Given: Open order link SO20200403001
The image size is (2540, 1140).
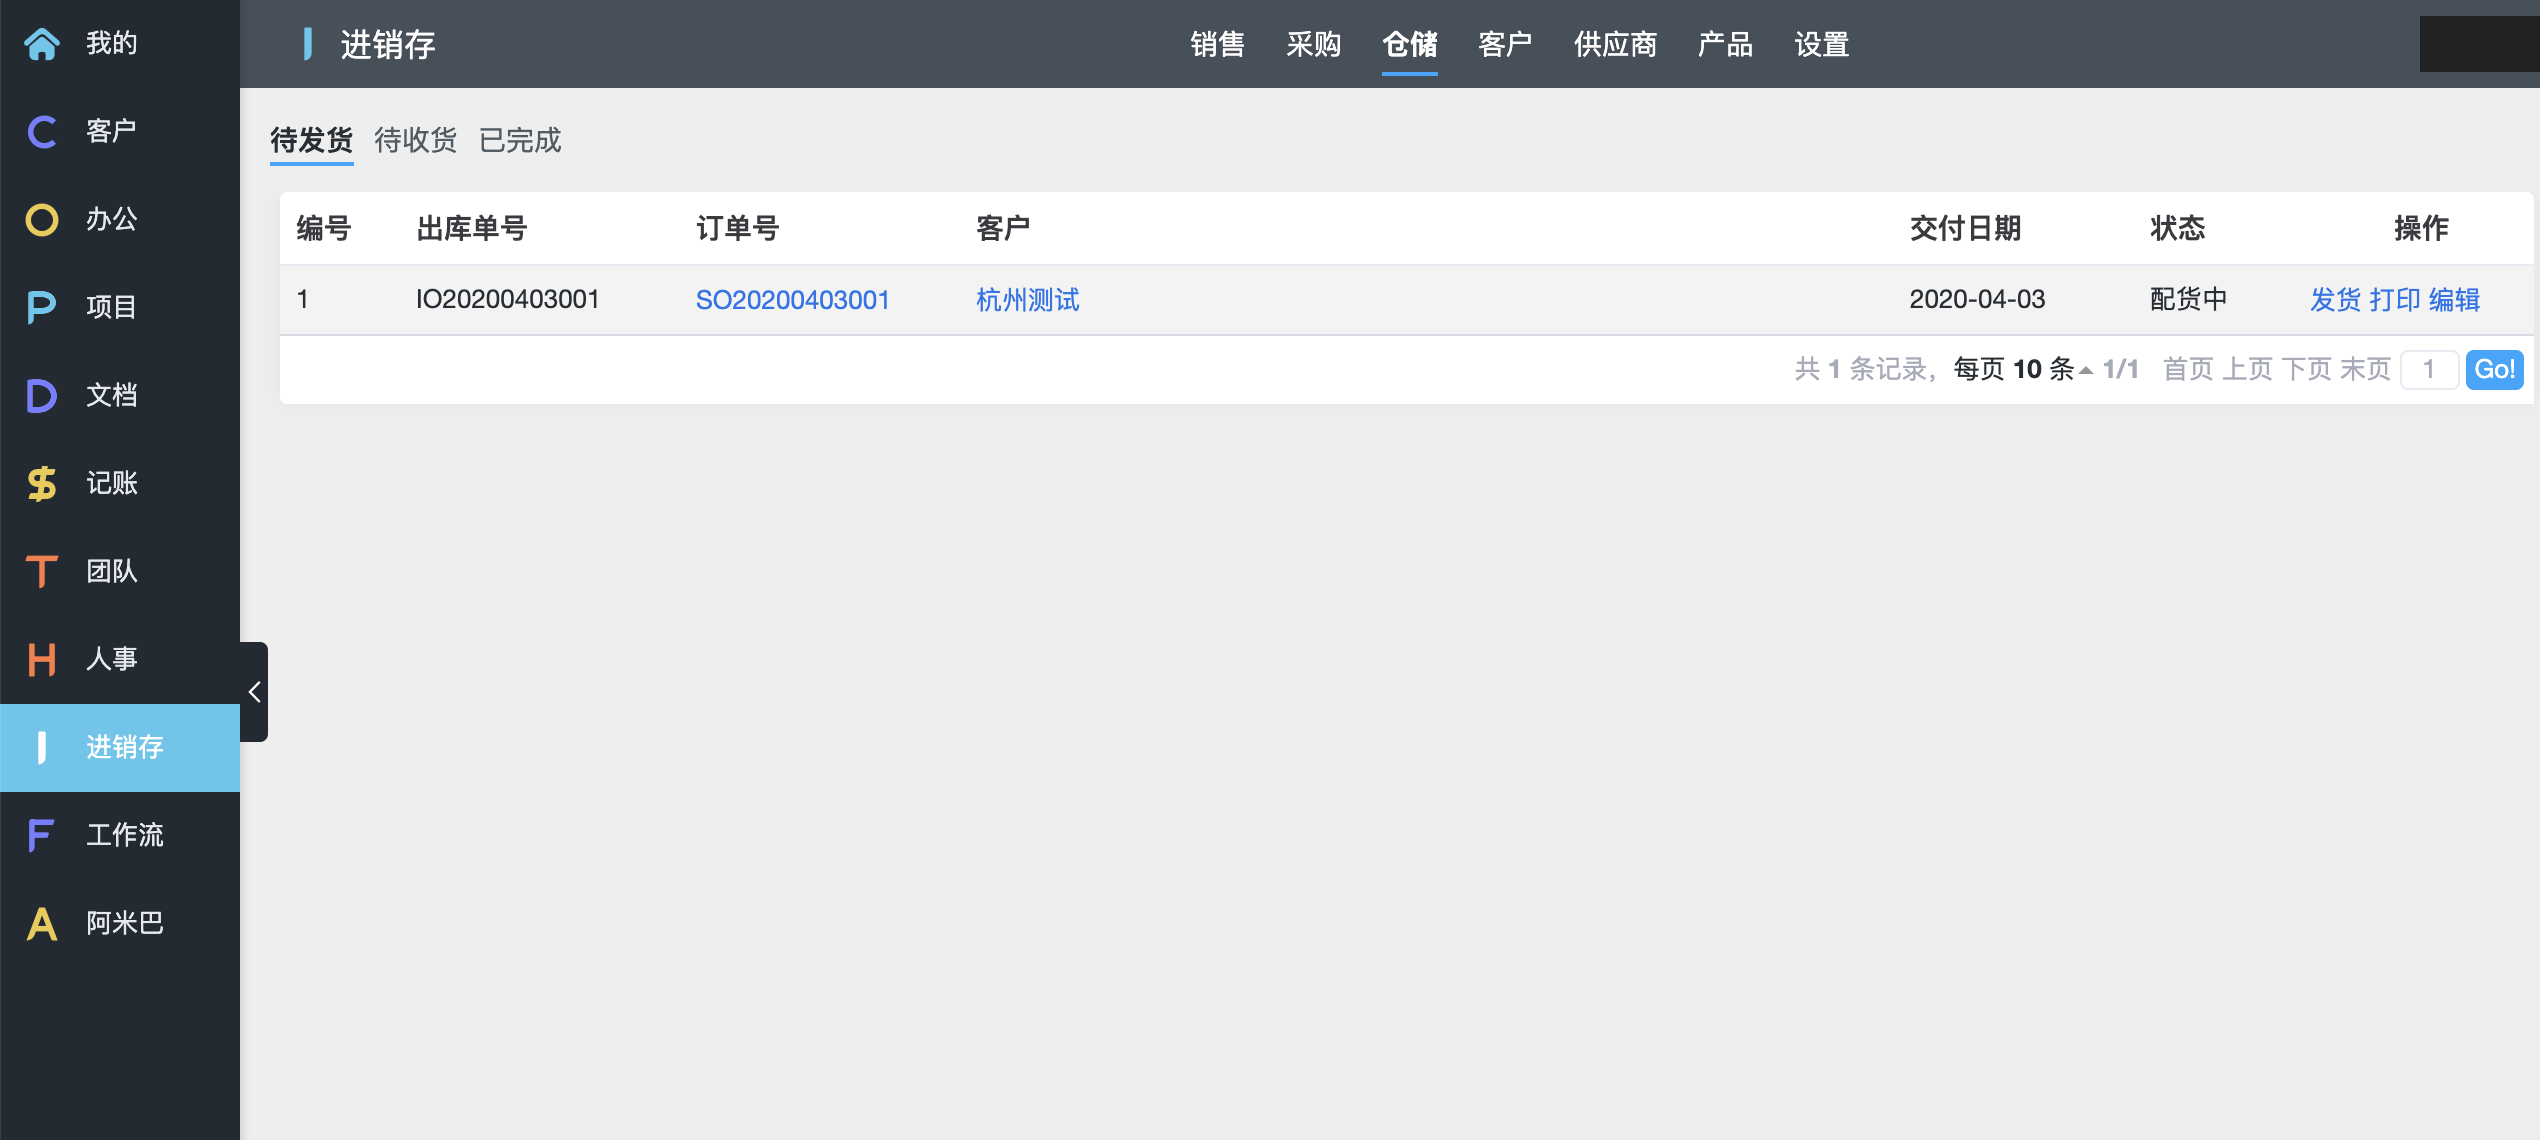Looking at the screenshot, I should point(792,300).
